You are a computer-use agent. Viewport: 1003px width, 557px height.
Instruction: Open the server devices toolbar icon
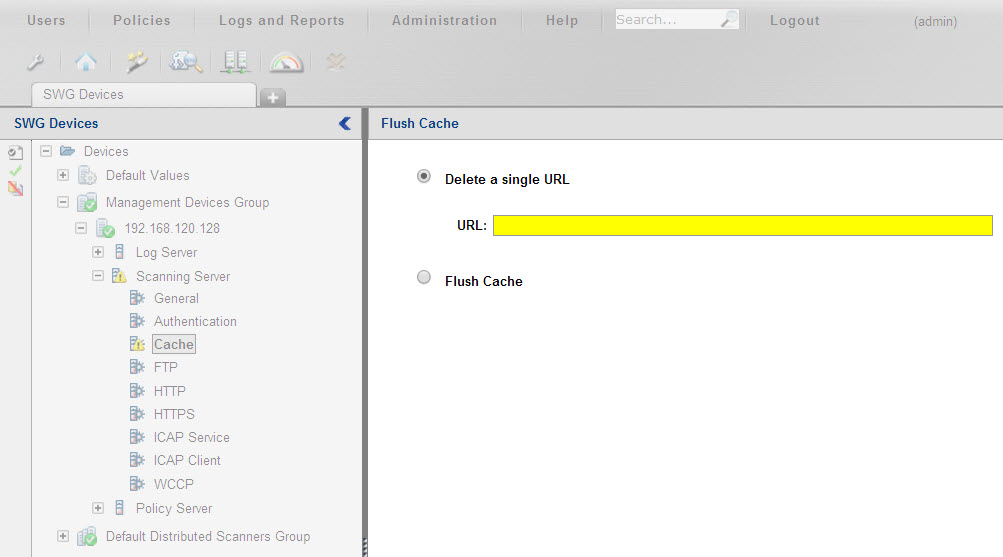pos(236,62)
